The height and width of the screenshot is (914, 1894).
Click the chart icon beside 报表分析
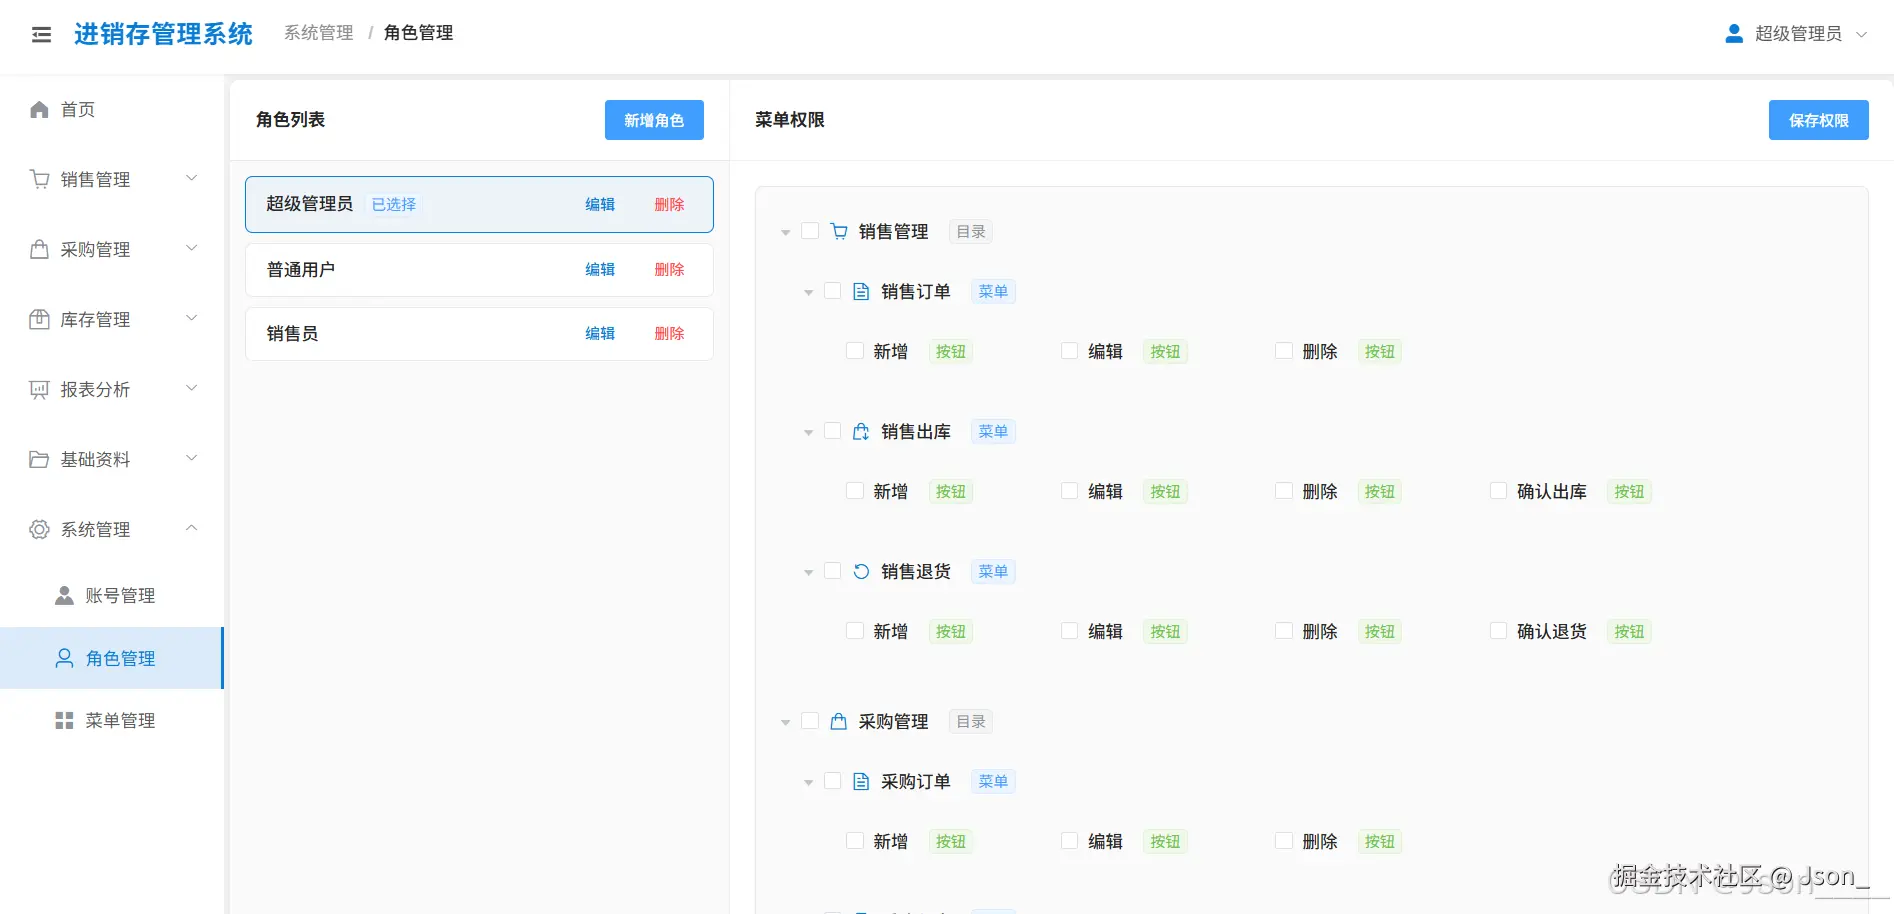(x=39, y=389)
